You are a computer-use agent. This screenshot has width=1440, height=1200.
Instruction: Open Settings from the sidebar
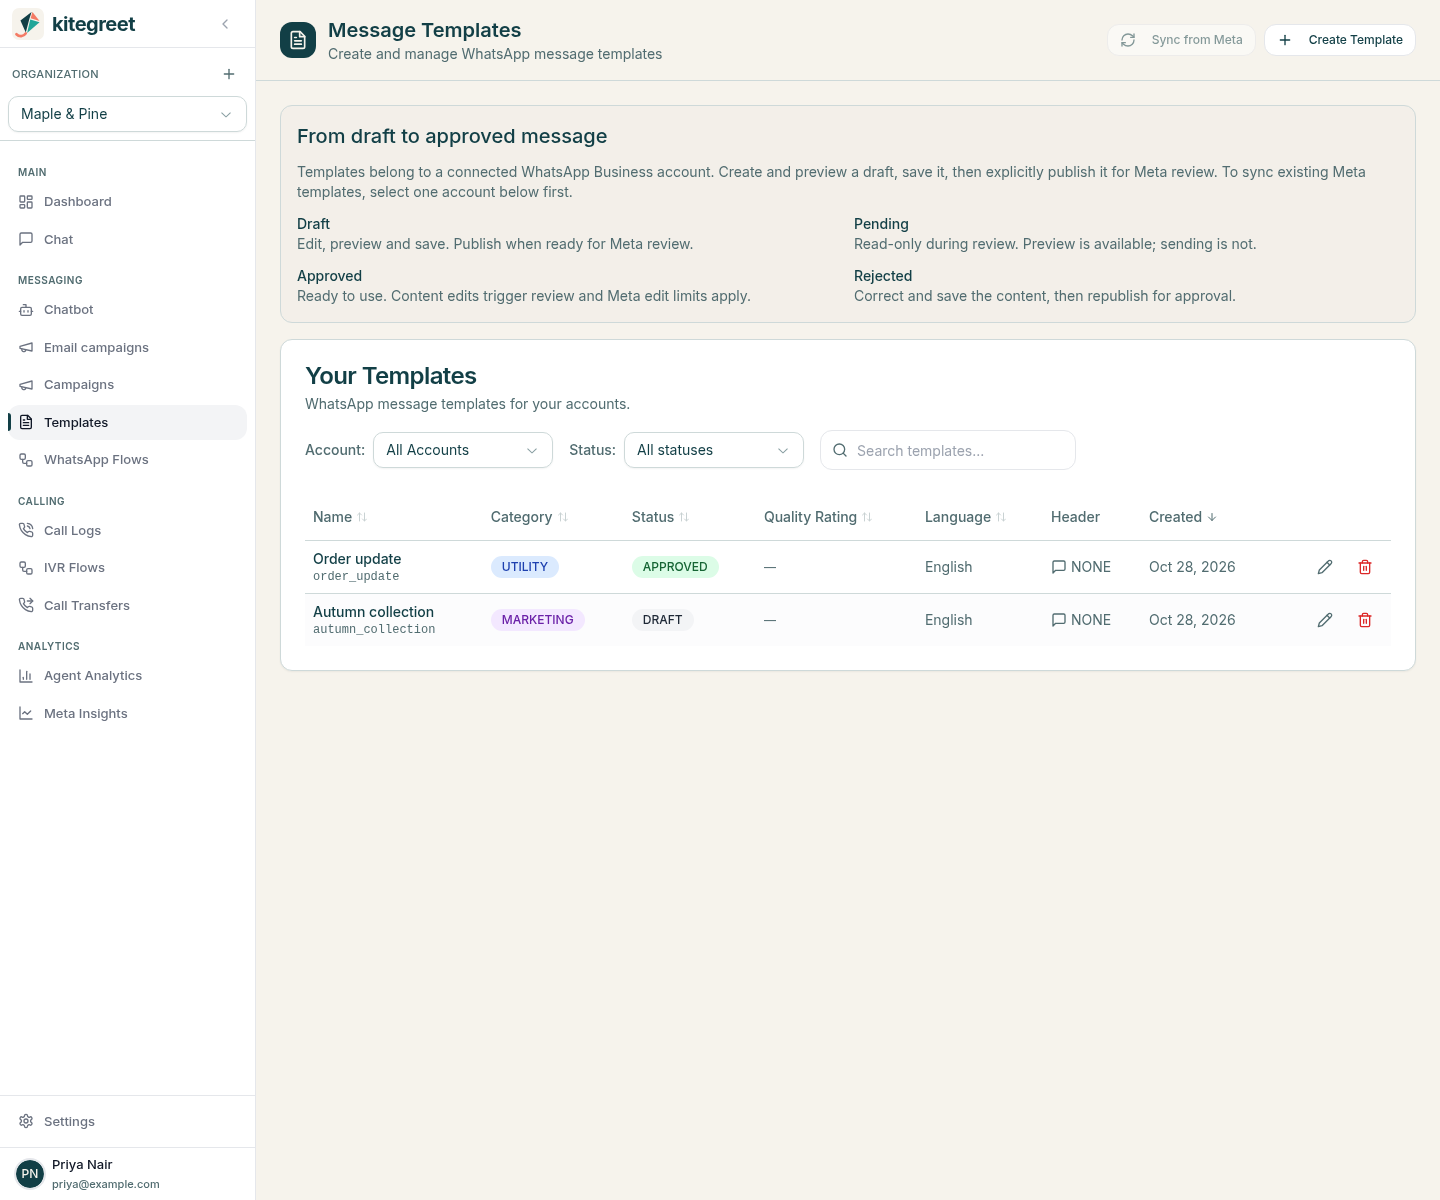[x=127, y=1122]
